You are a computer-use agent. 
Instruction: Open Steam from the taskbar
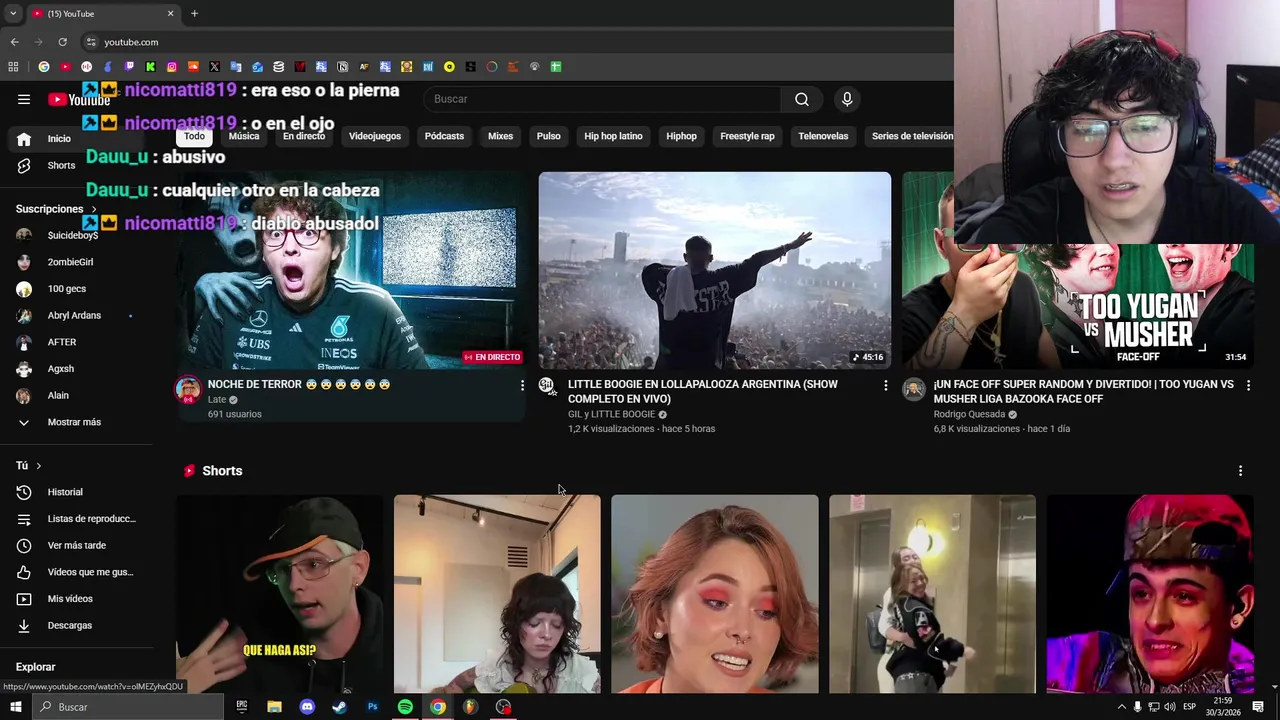[339, 707]
